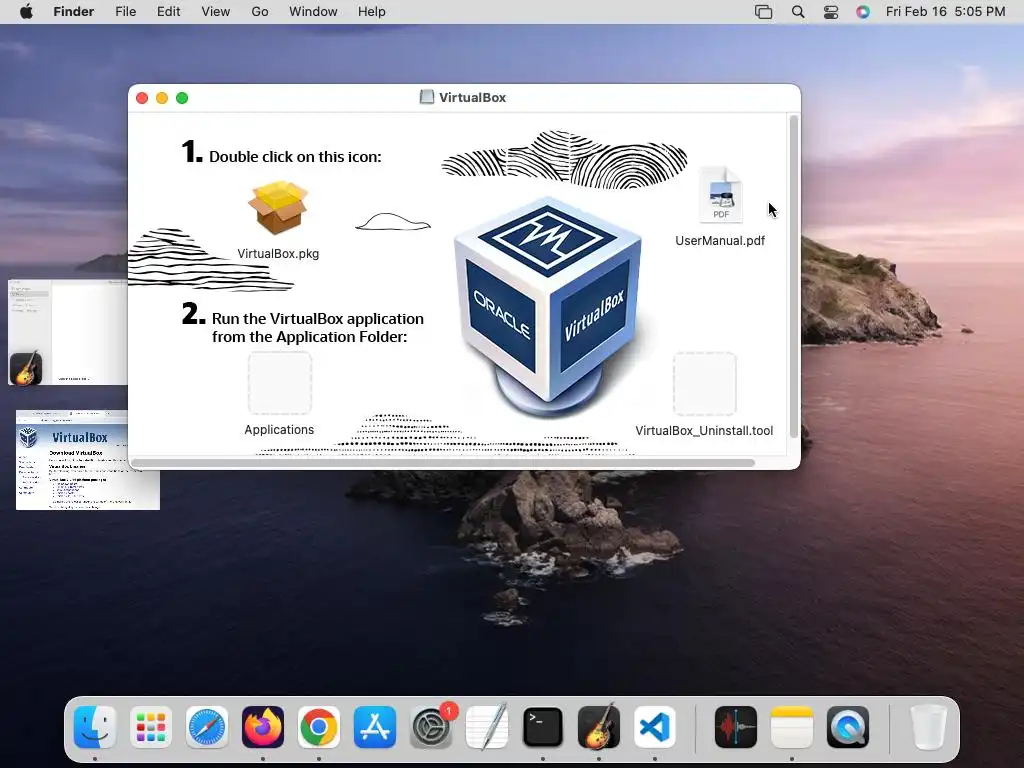Viewport: 1024px width, 768px height.
Task: Click the VirtualBox volume icon in title bar
Action: 426,97
